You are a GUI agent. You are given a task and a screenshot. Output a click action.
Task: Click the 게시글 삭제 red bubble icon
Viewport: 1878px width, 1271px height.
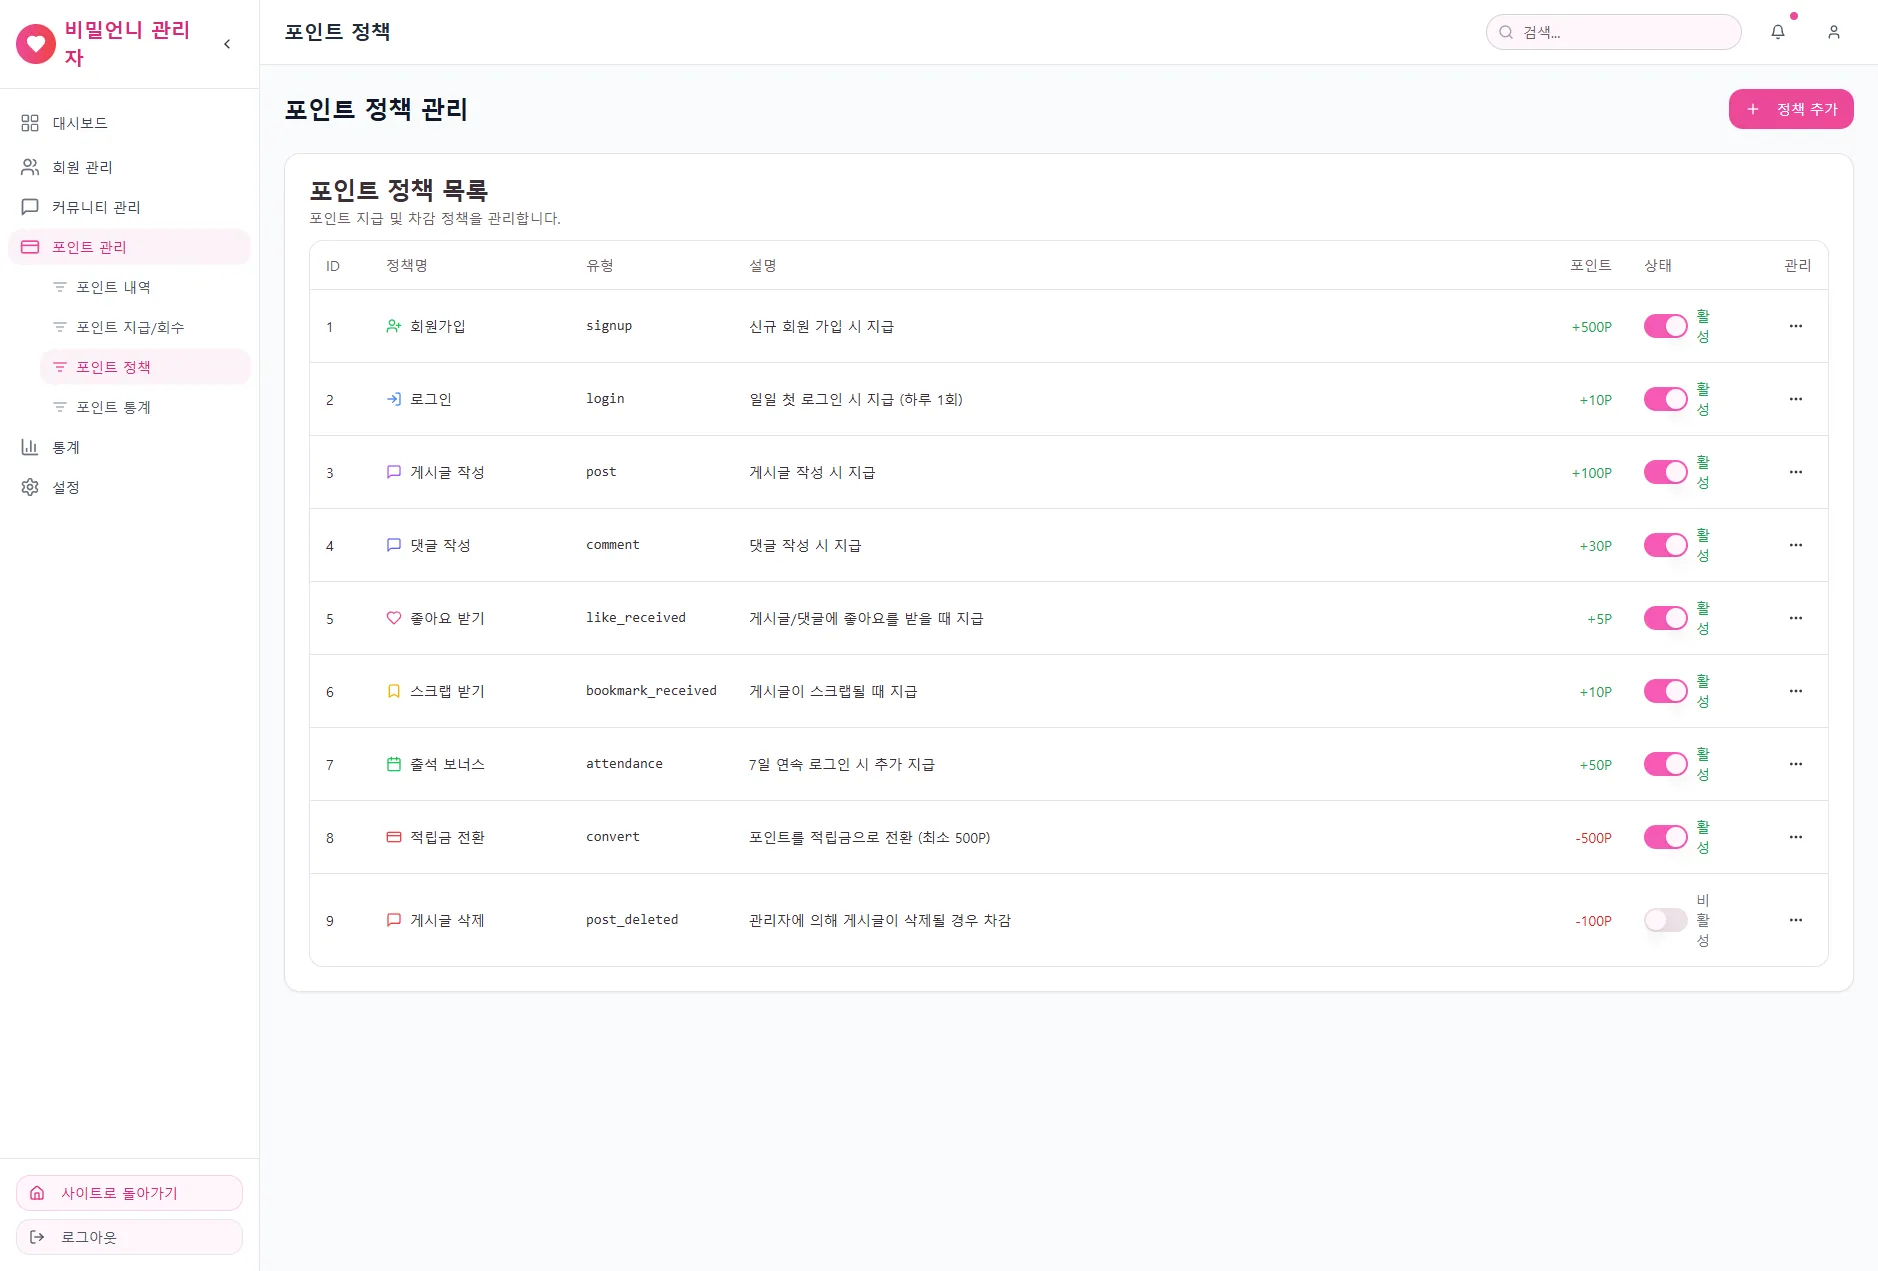pyautogui.click(x=394, y=920)
